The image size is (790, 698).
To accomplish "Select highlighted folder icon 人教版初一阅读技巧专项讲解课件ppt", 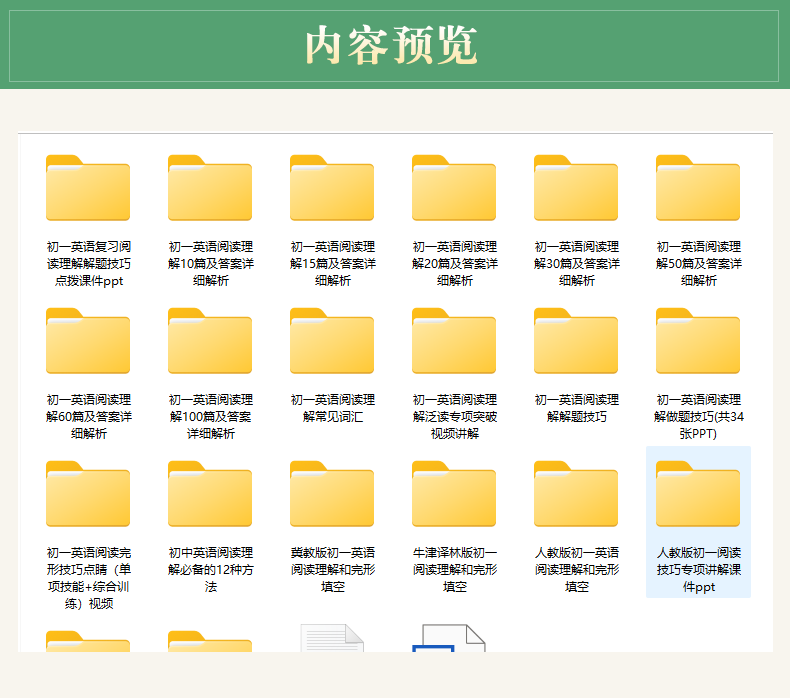I will pos(698,494).
